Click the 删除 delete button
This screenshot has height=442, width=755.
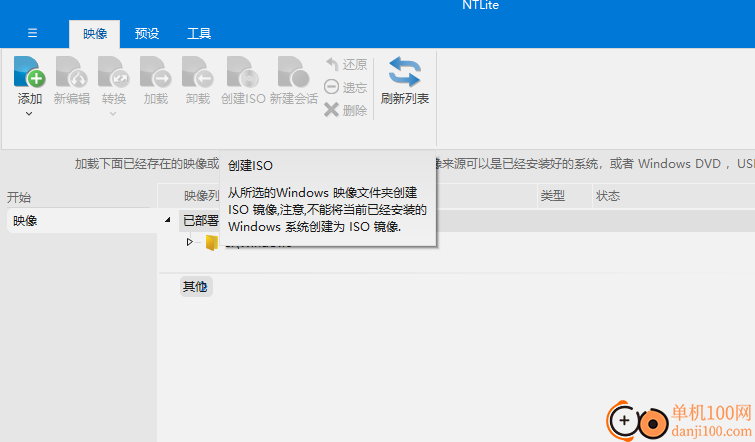(346, 110)
